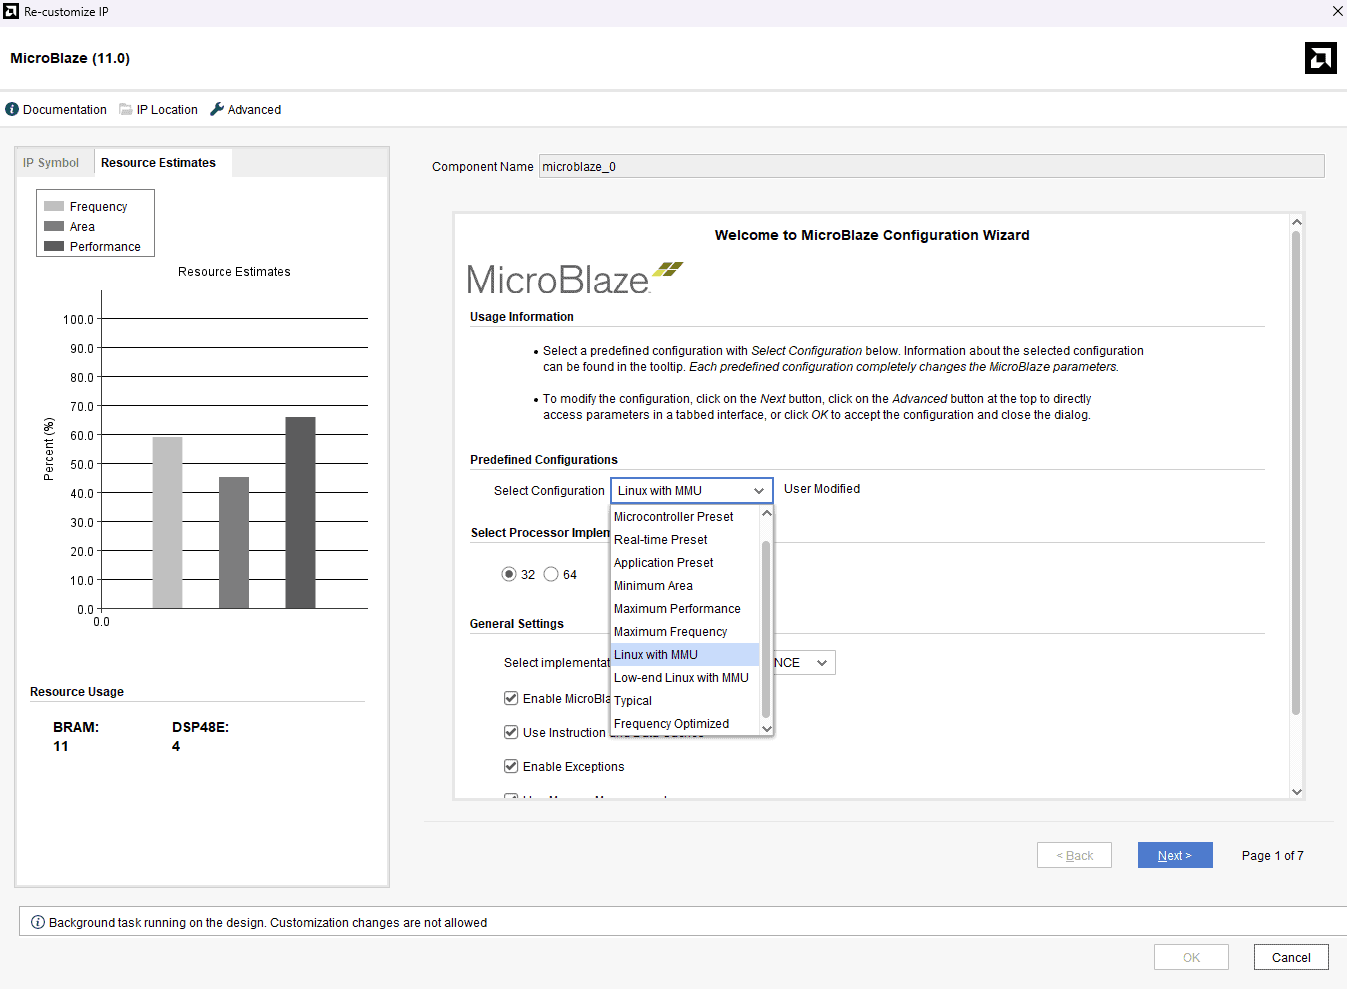Viewport: 1347px width, 989px height.
Task: Click the AMD logo icon
Action: pyautogui.click(x=1320, y=58)
